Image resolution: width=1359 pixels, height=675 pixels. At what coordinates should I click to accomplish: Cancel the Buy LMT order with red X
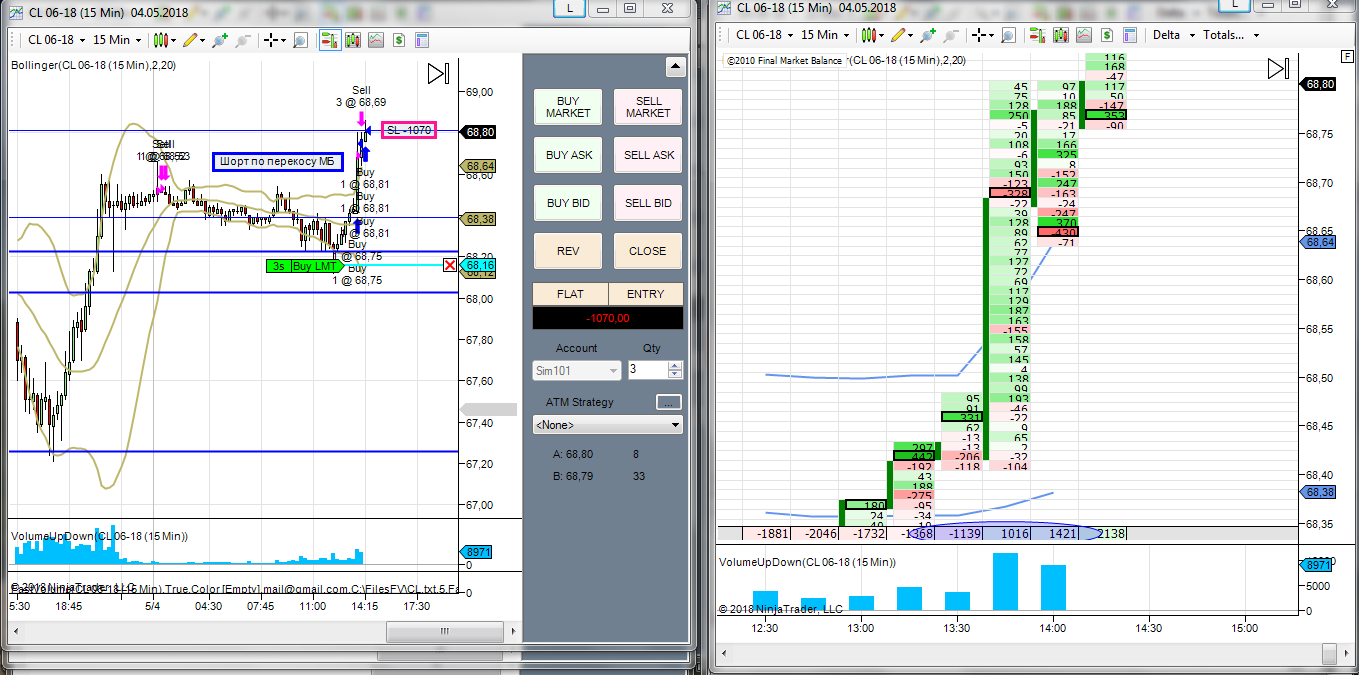pos(450,265)
